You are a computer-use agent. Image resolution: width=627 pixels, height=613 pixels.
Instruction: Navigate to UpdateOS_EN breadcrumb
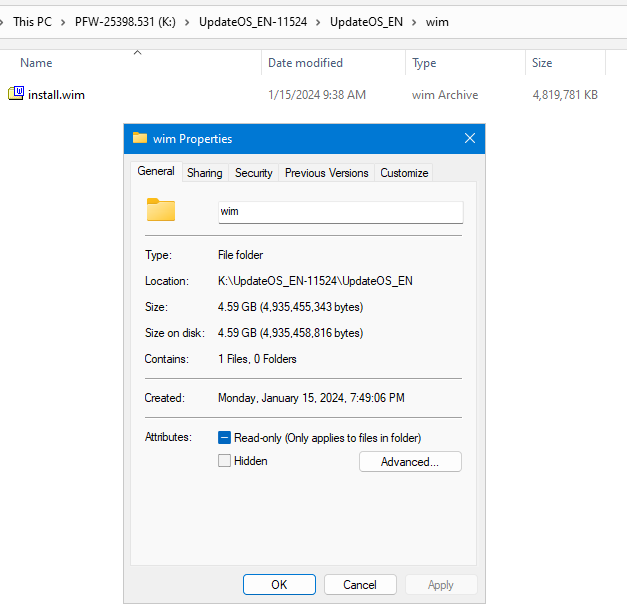[366, 22]
